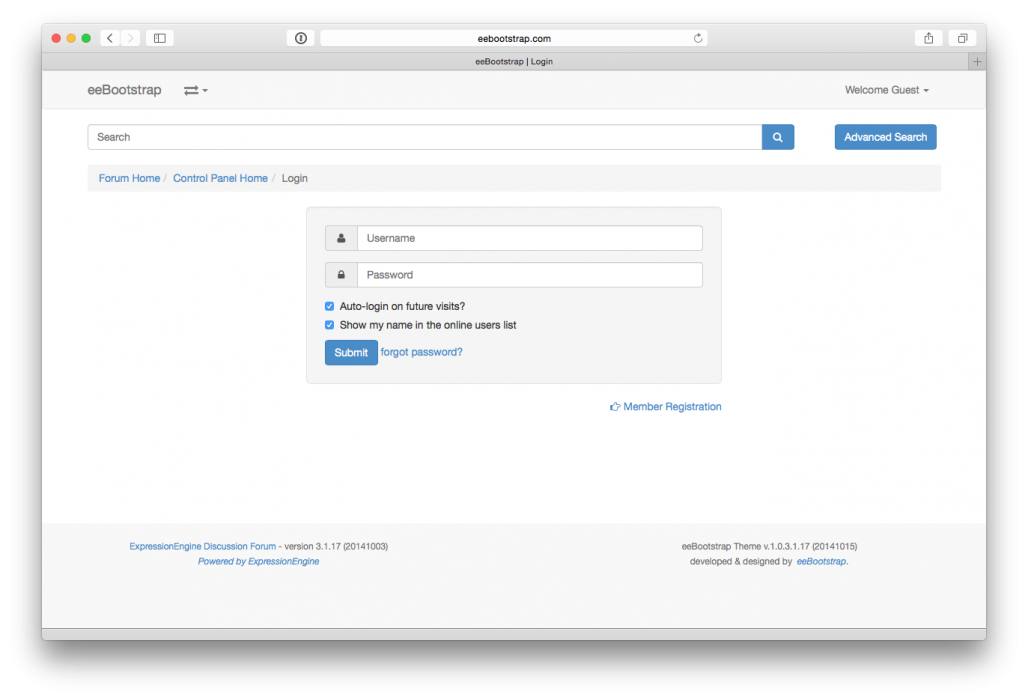Focus the Password field
Image resolution: width=1028 pixels, height=700 pixels.
pos(530,275)
